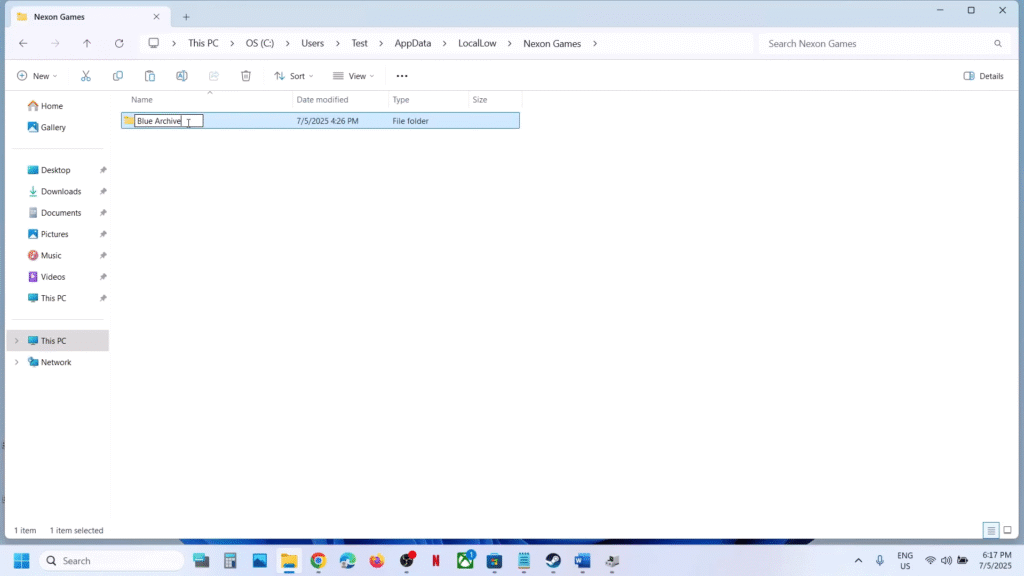Screen dimensions: 1024x576
Task: Click the monitor icon in address bar
Action: pyautogui.click(x=153, y=43)
